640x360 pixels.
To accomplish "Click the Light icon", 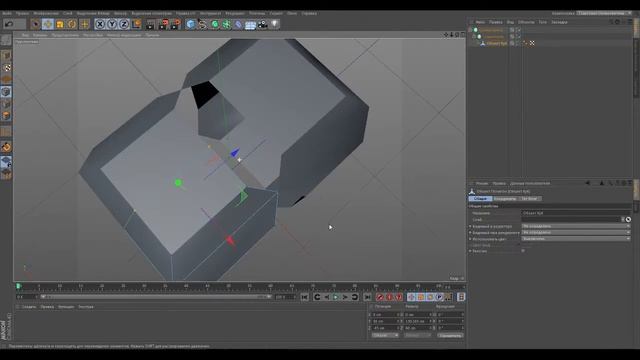I will tap(275, 24).
